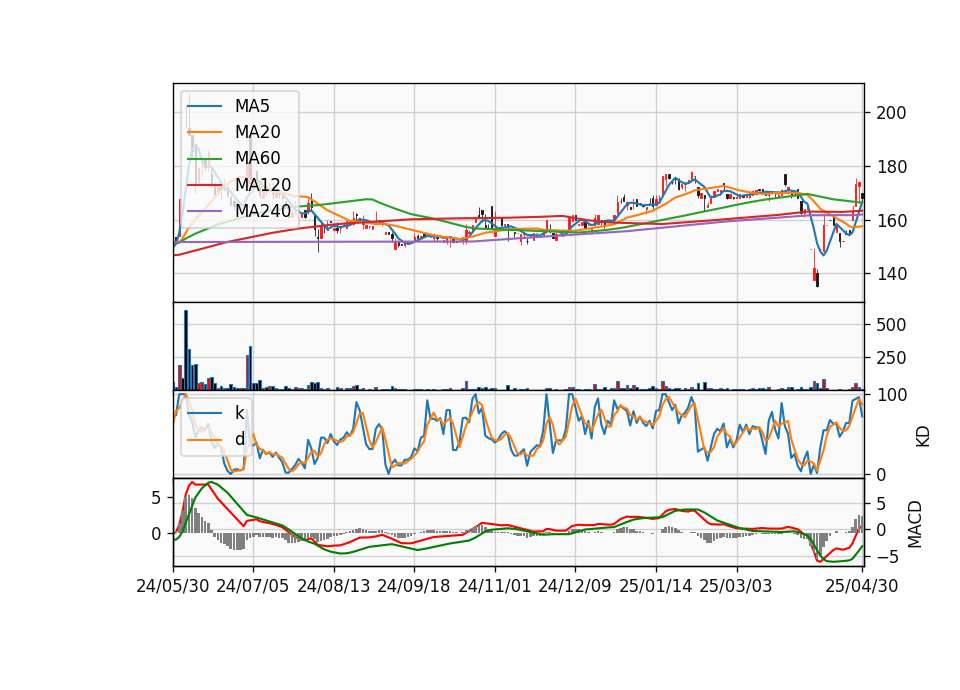
Task: Click the 200 price axis label
Action: tap(891, 113)
